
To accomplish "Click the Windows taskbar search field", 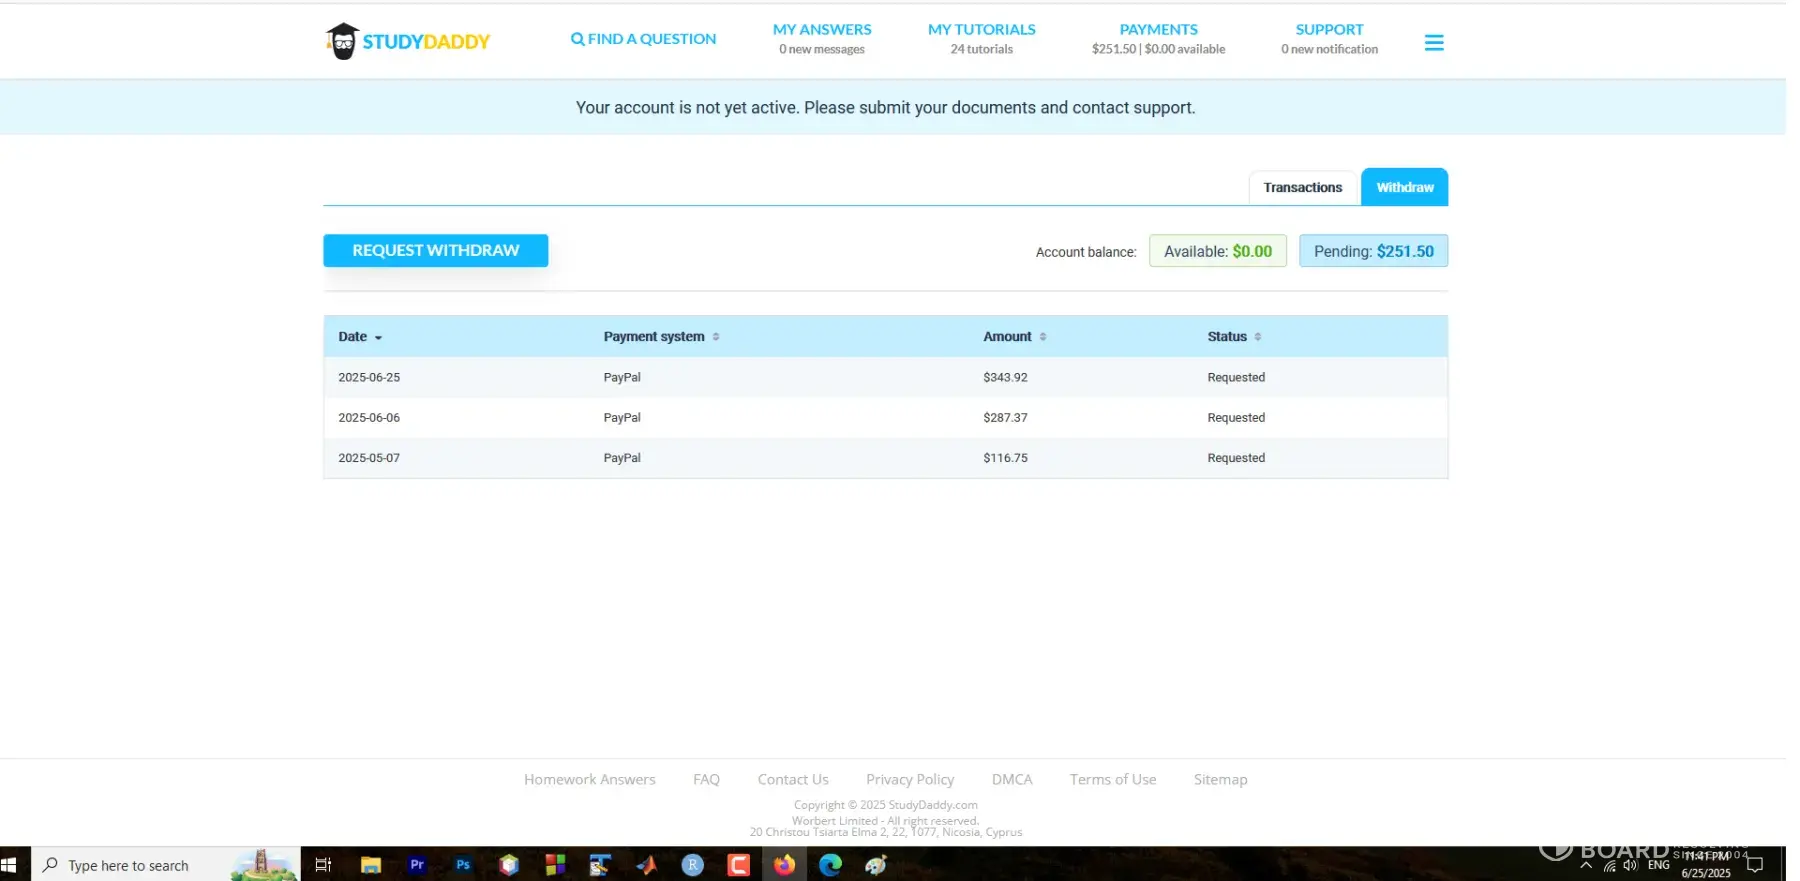I will 130,865.
